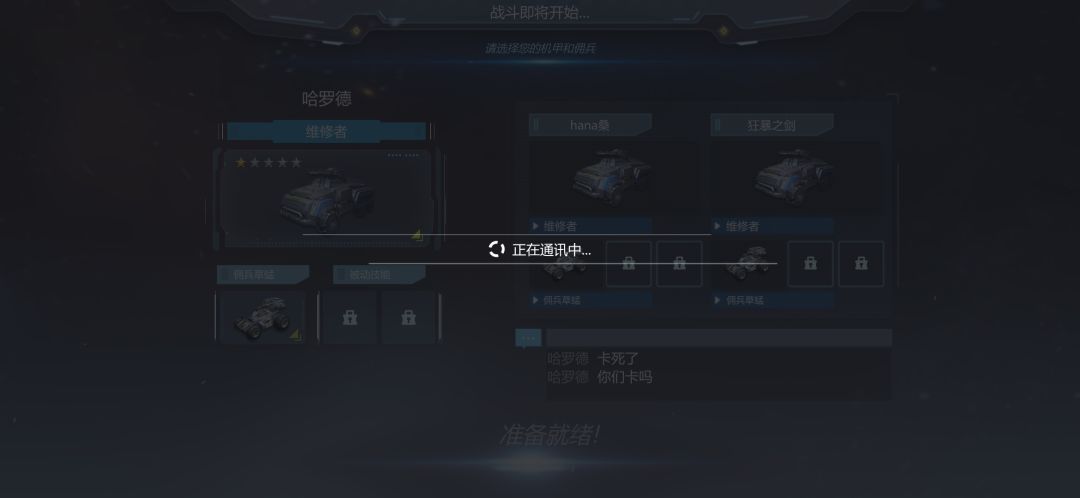The height and width of the screenshot is (498, 1080).
Task: Select the second locked slot under hana桑
Action: 679,264
